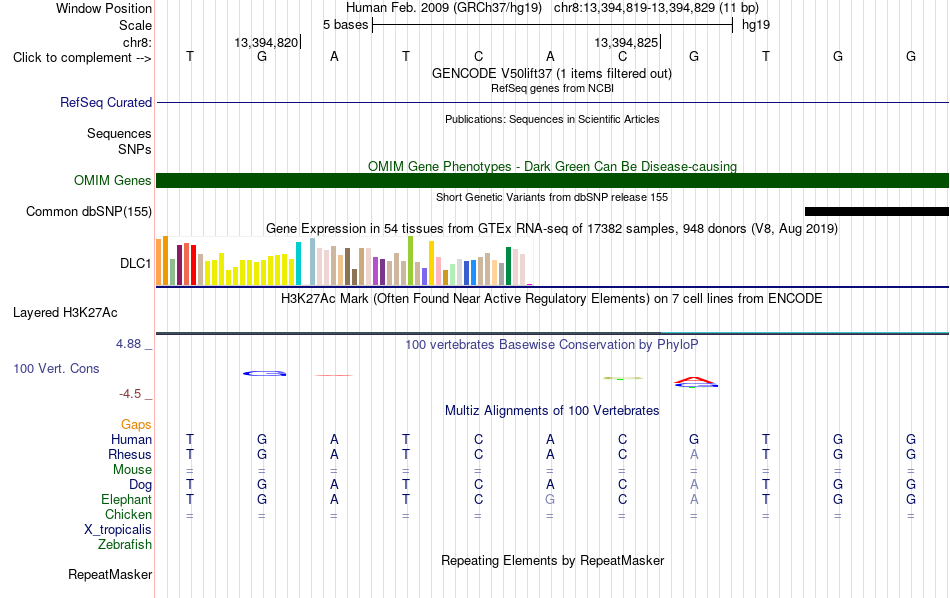Open the OMIM Genes track label

(x=113, y=181)
